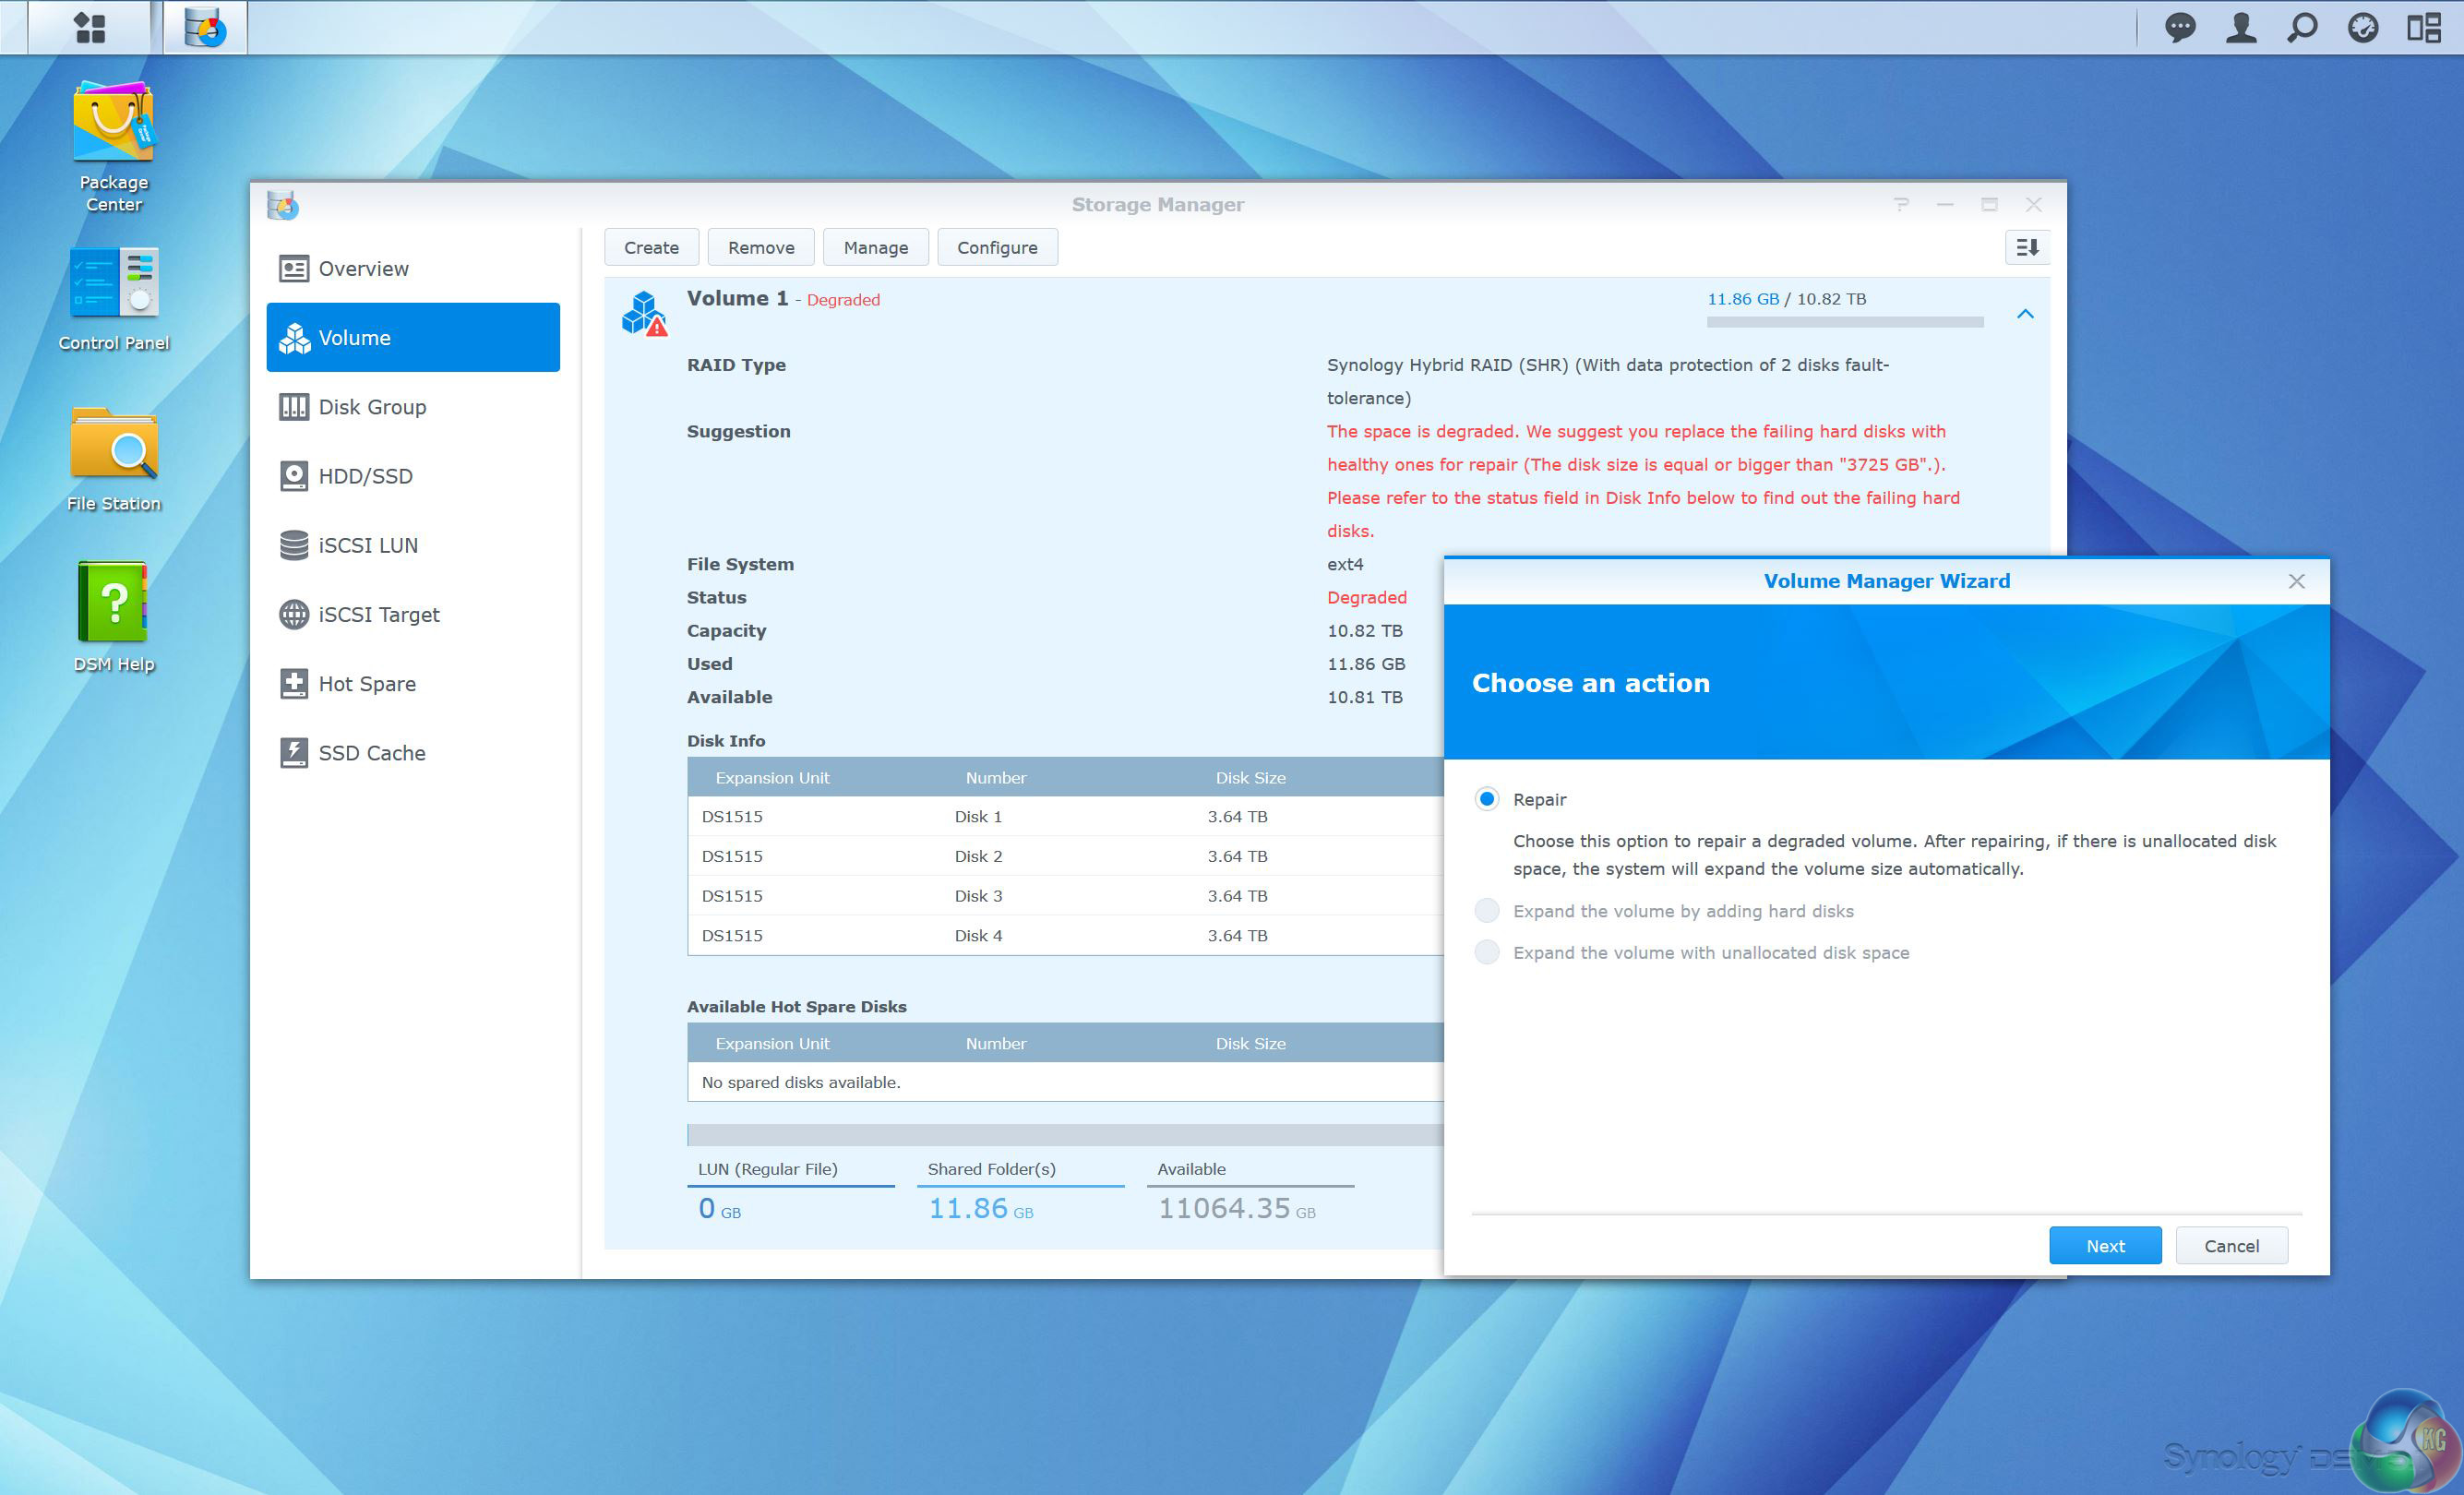Open user options menu icon
The width and height of the screenshot is (2464, 1495).
[2241, 27]
